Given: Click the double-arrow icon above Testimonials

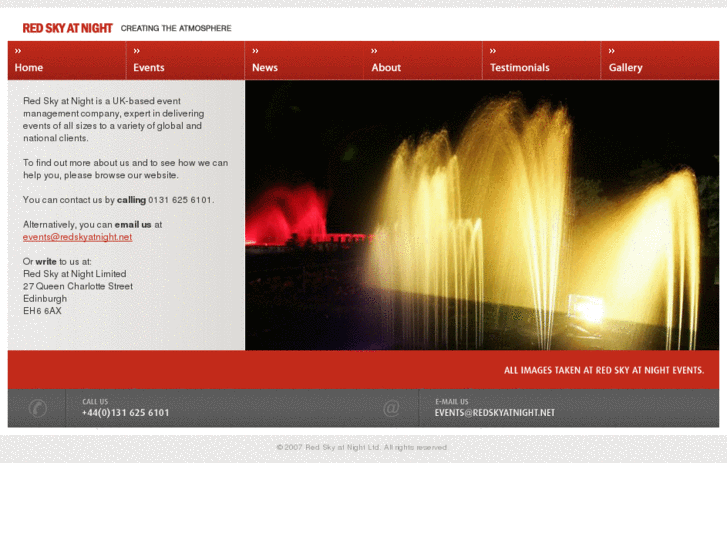Looking at the screenshot, I should tap(493, 51).
